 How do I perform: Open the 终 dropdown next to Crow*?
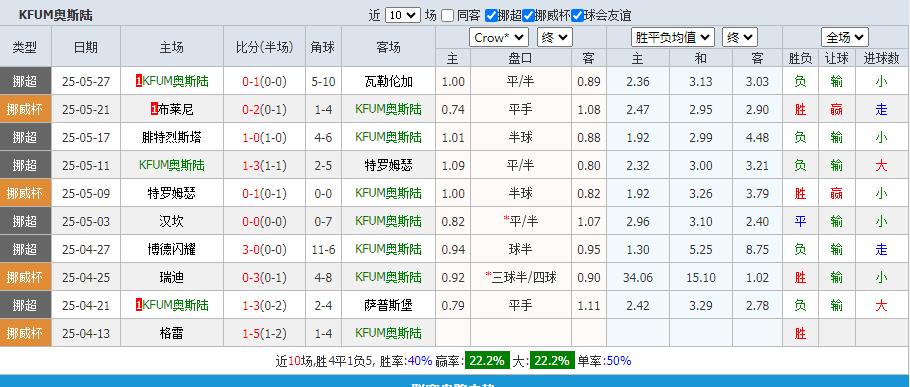click(x=555, y=38)
